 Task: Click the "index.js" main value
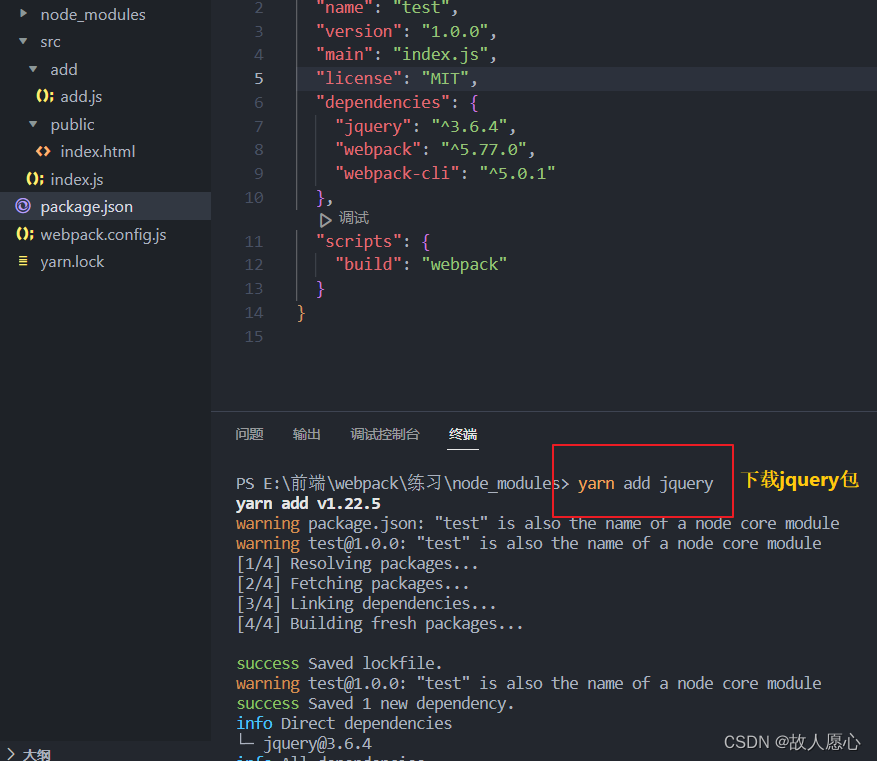[440, 54]
